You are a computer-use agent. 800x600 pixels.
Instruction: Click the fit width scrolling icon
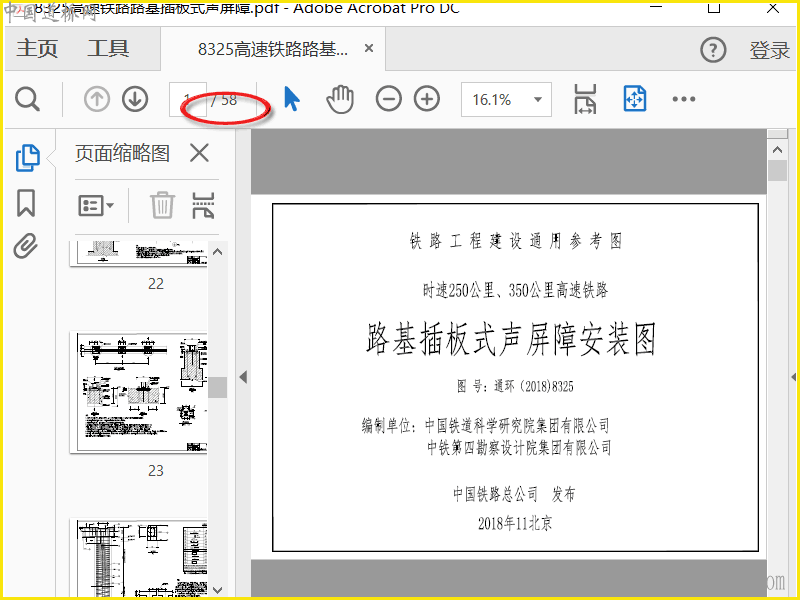pyautogui.click(x=585, y=99)
